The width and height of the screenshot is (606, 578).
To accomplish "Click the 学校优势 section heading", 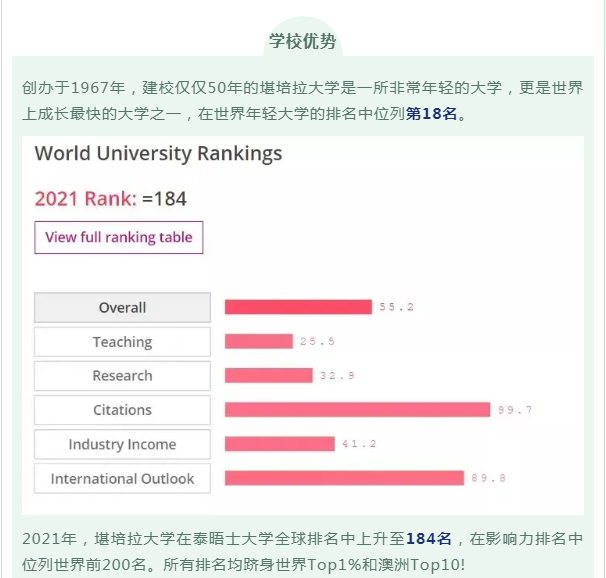I will tap(303, 42).
